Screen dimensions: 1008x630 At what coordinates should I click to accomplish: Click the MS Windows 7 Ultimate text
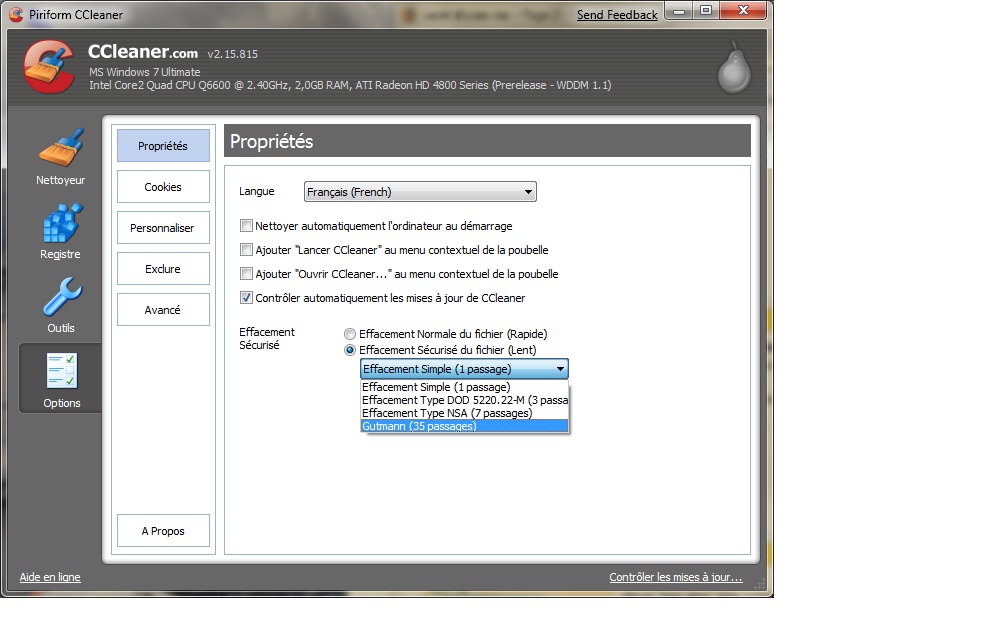pos(145,72)
